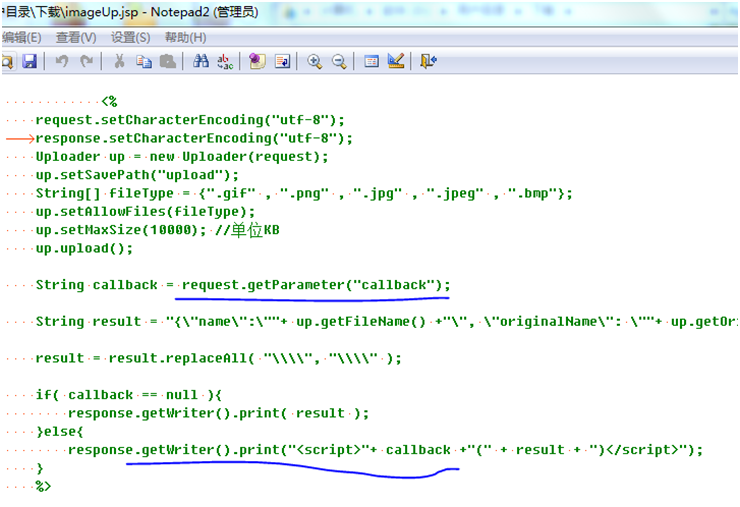
Task: Click the Redo arrow icon
Action: (86, 61)
